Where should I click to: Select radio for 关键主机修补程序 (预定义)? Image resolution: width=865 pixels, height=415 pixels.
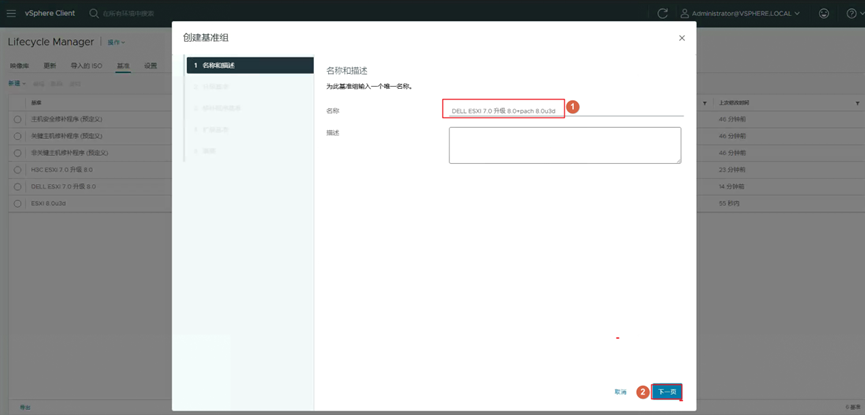18,136
